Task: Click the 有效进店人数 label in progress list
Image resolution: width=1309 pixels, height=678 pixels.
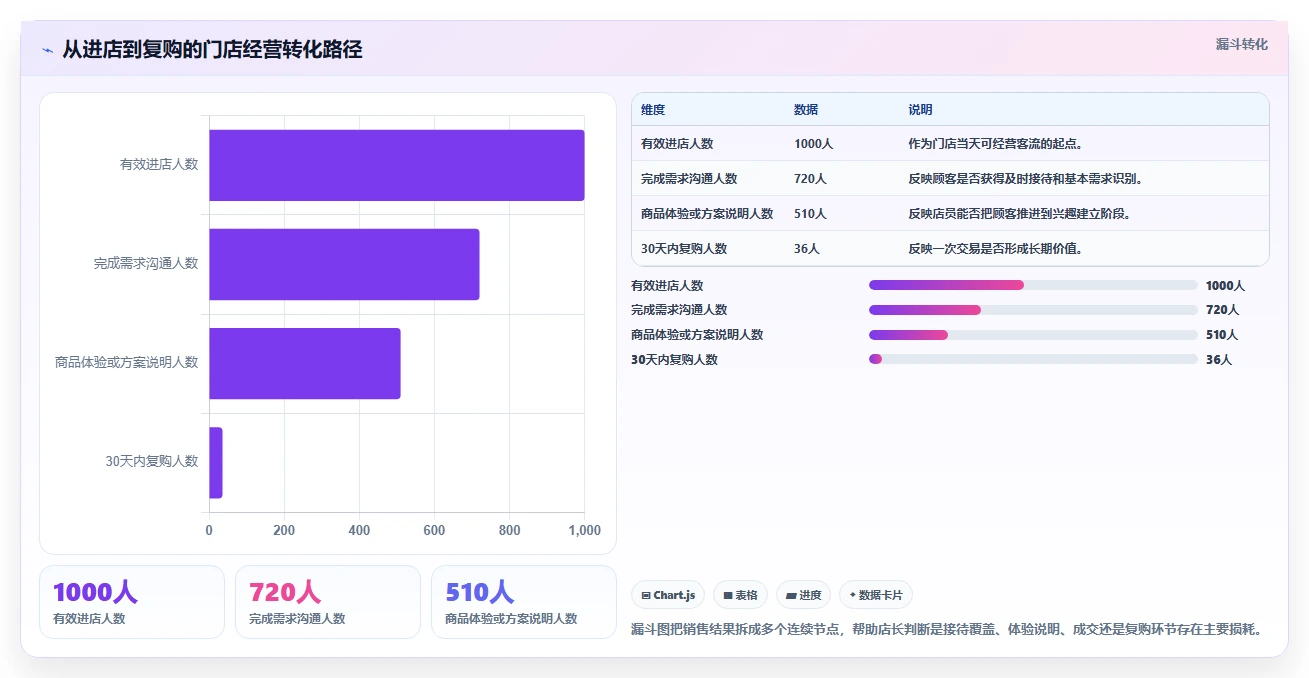Action: point(667,286)
